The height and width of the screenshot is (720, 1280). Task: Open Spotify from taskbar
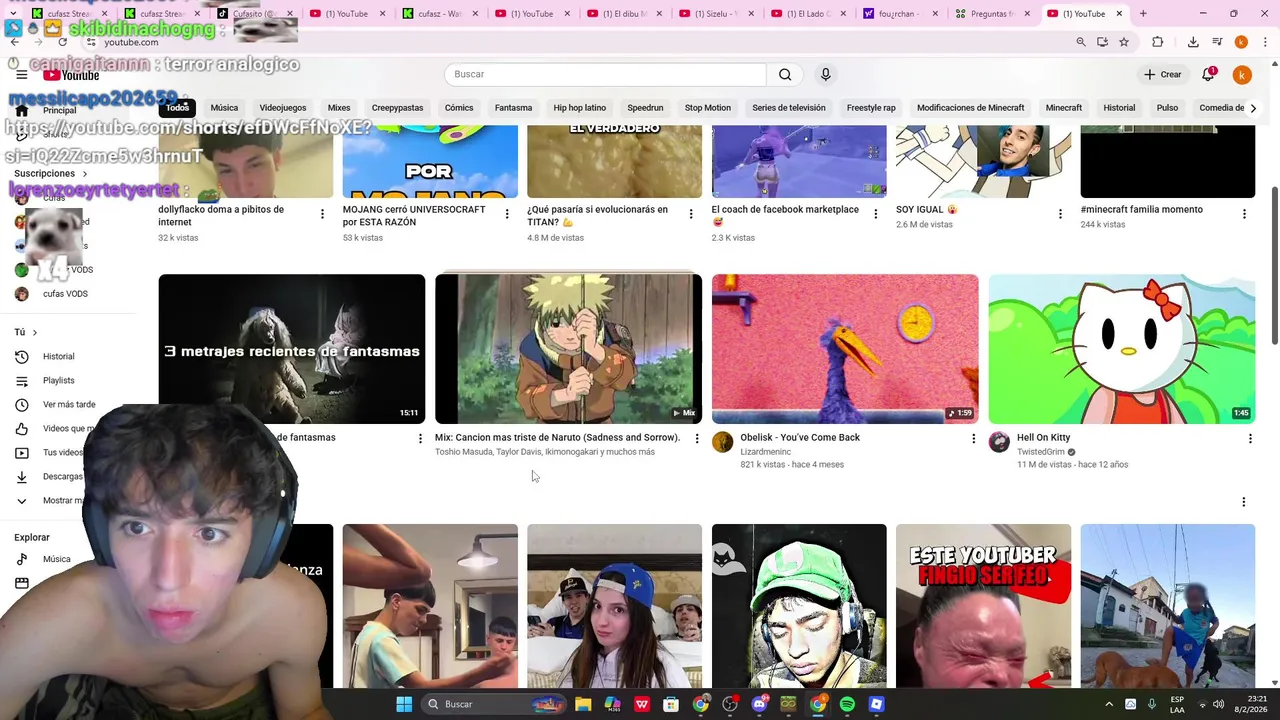847,704
